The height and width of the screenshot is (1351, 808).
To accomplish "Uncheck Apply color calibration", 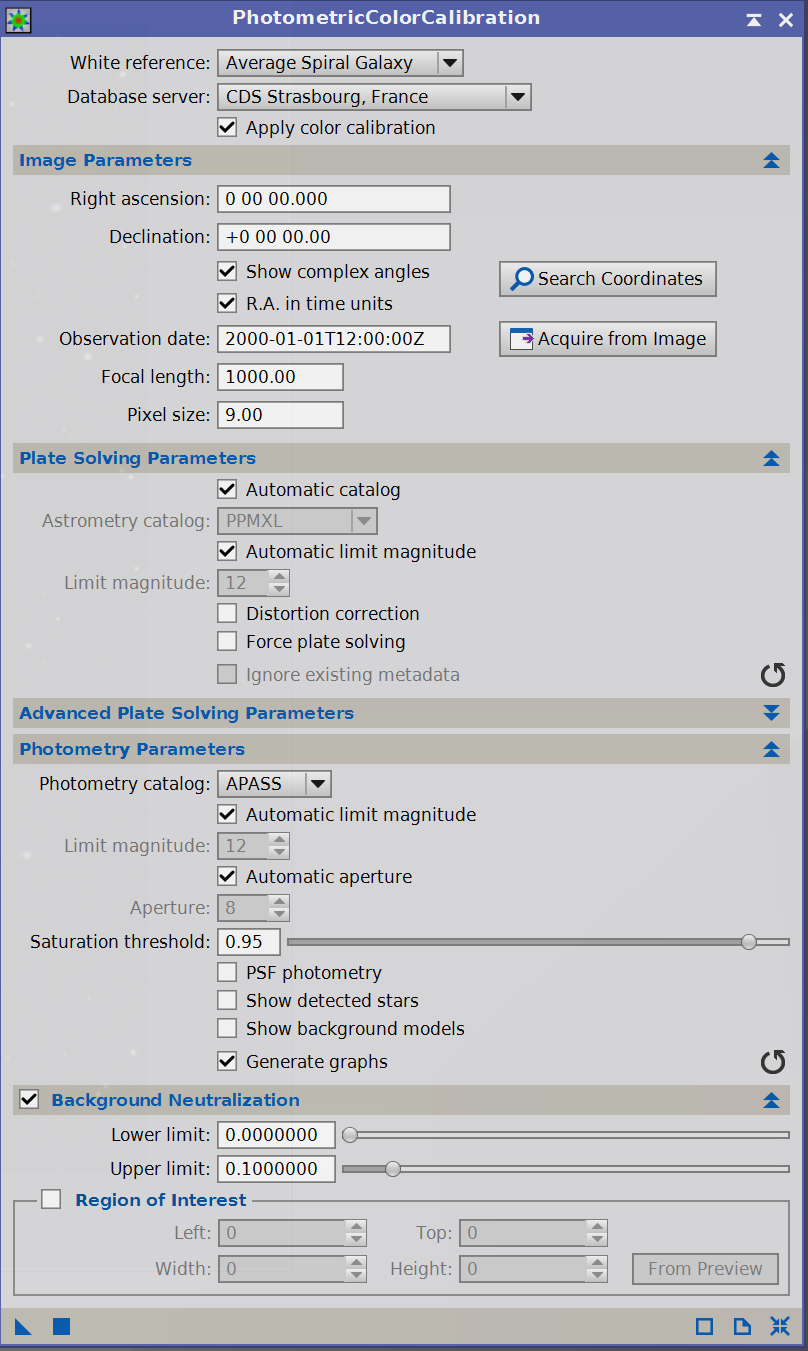I will (x=228, y=128).
